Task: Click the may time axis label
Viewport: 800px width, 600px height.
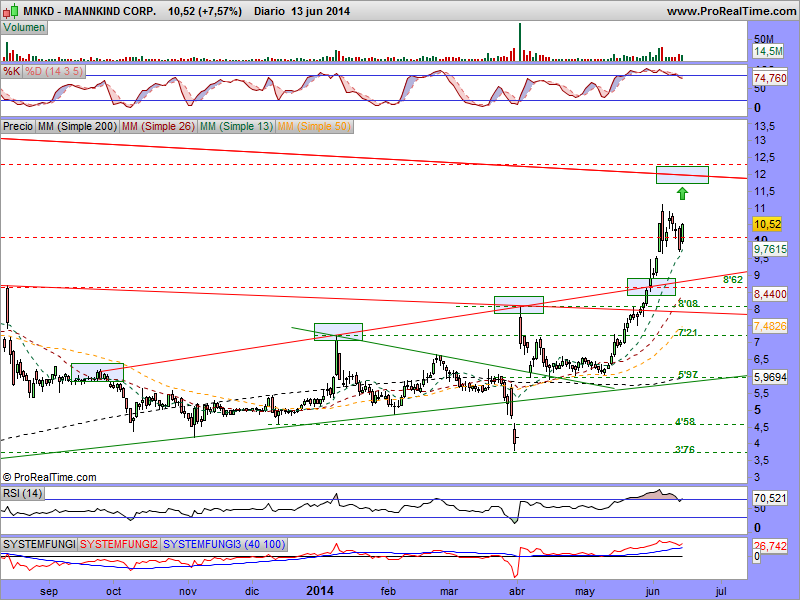Action: [x=585, y=591]
